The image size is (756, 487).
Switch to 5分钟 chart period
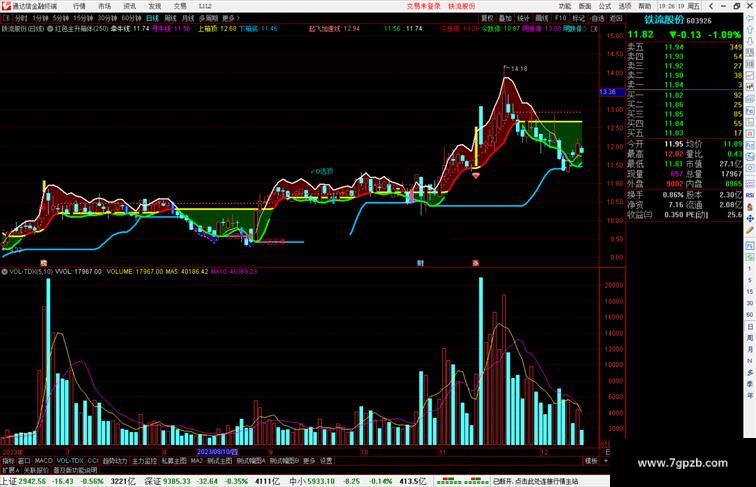point(61,18)
